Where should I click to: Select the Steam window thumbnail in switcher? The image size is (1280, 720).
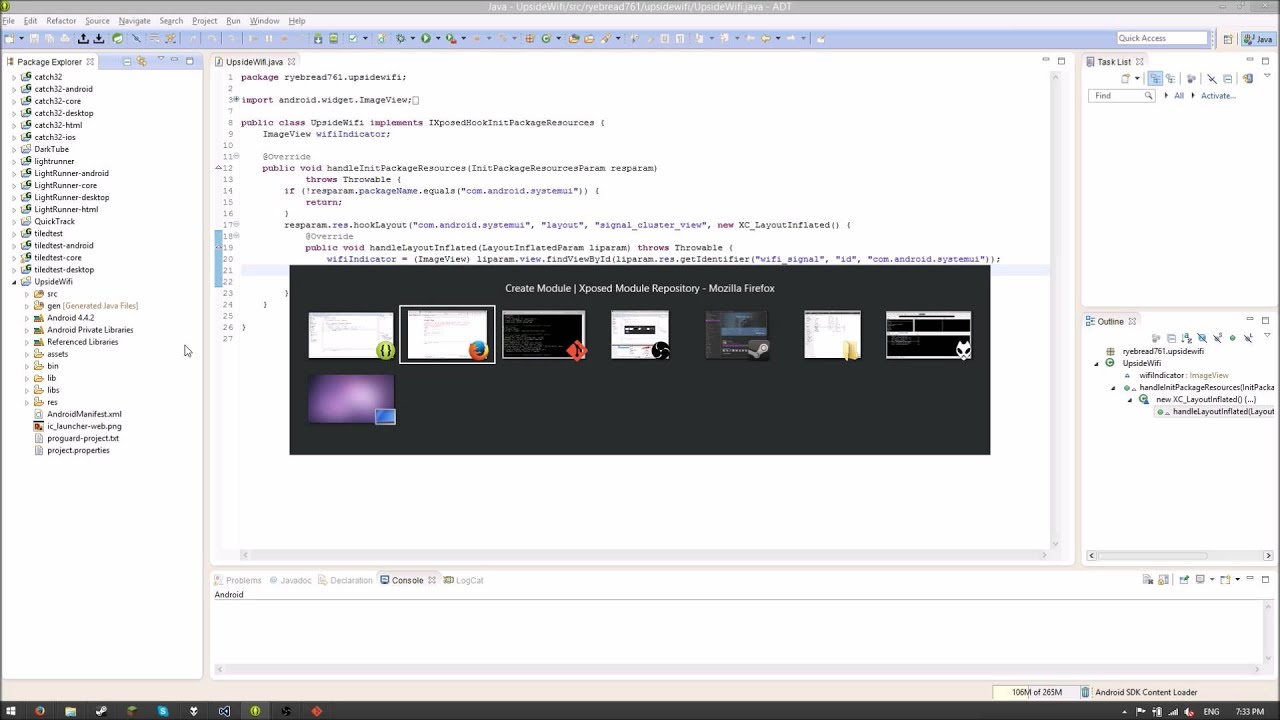737,335
